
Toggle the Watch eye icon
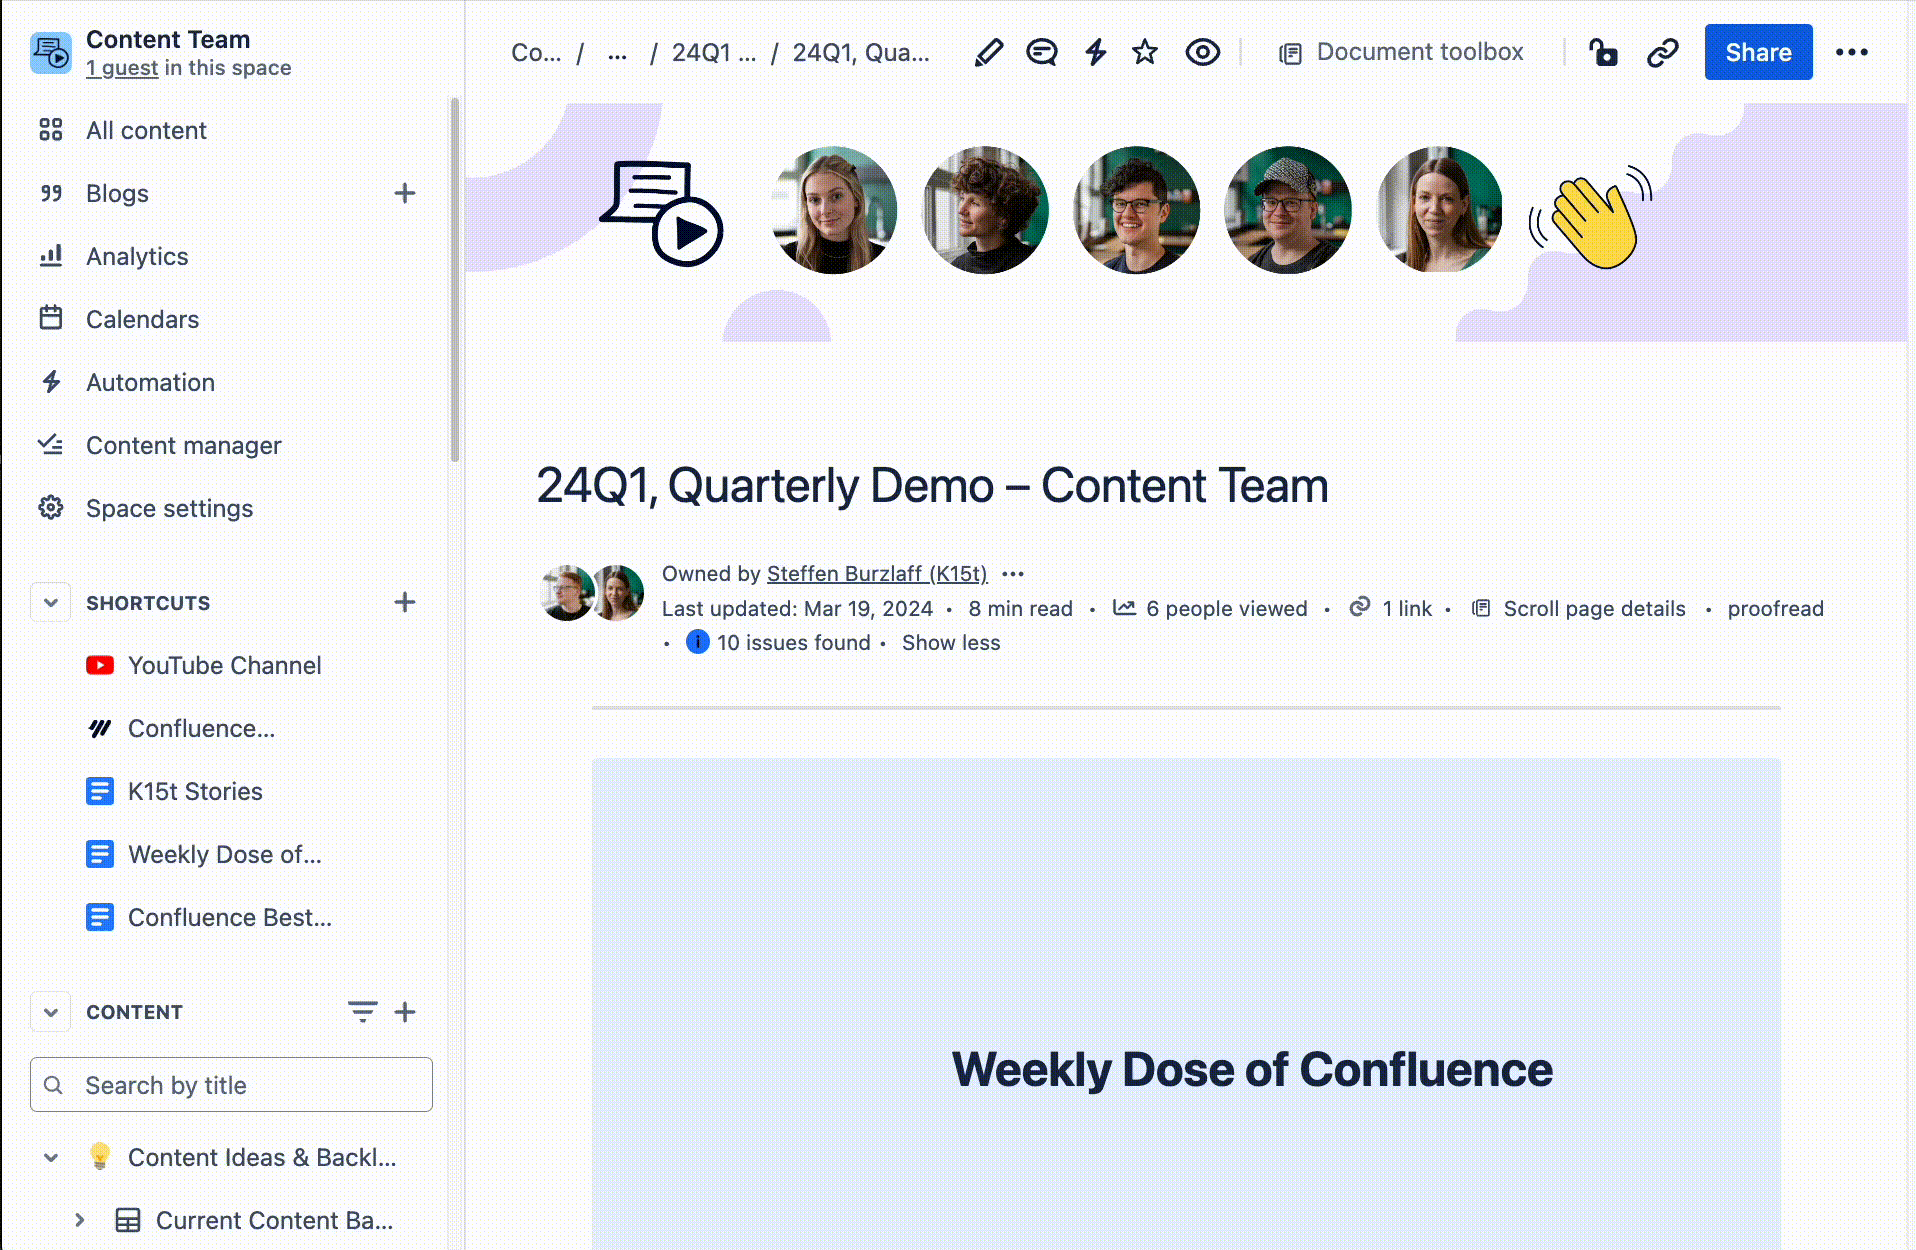tap(1202, 52)
